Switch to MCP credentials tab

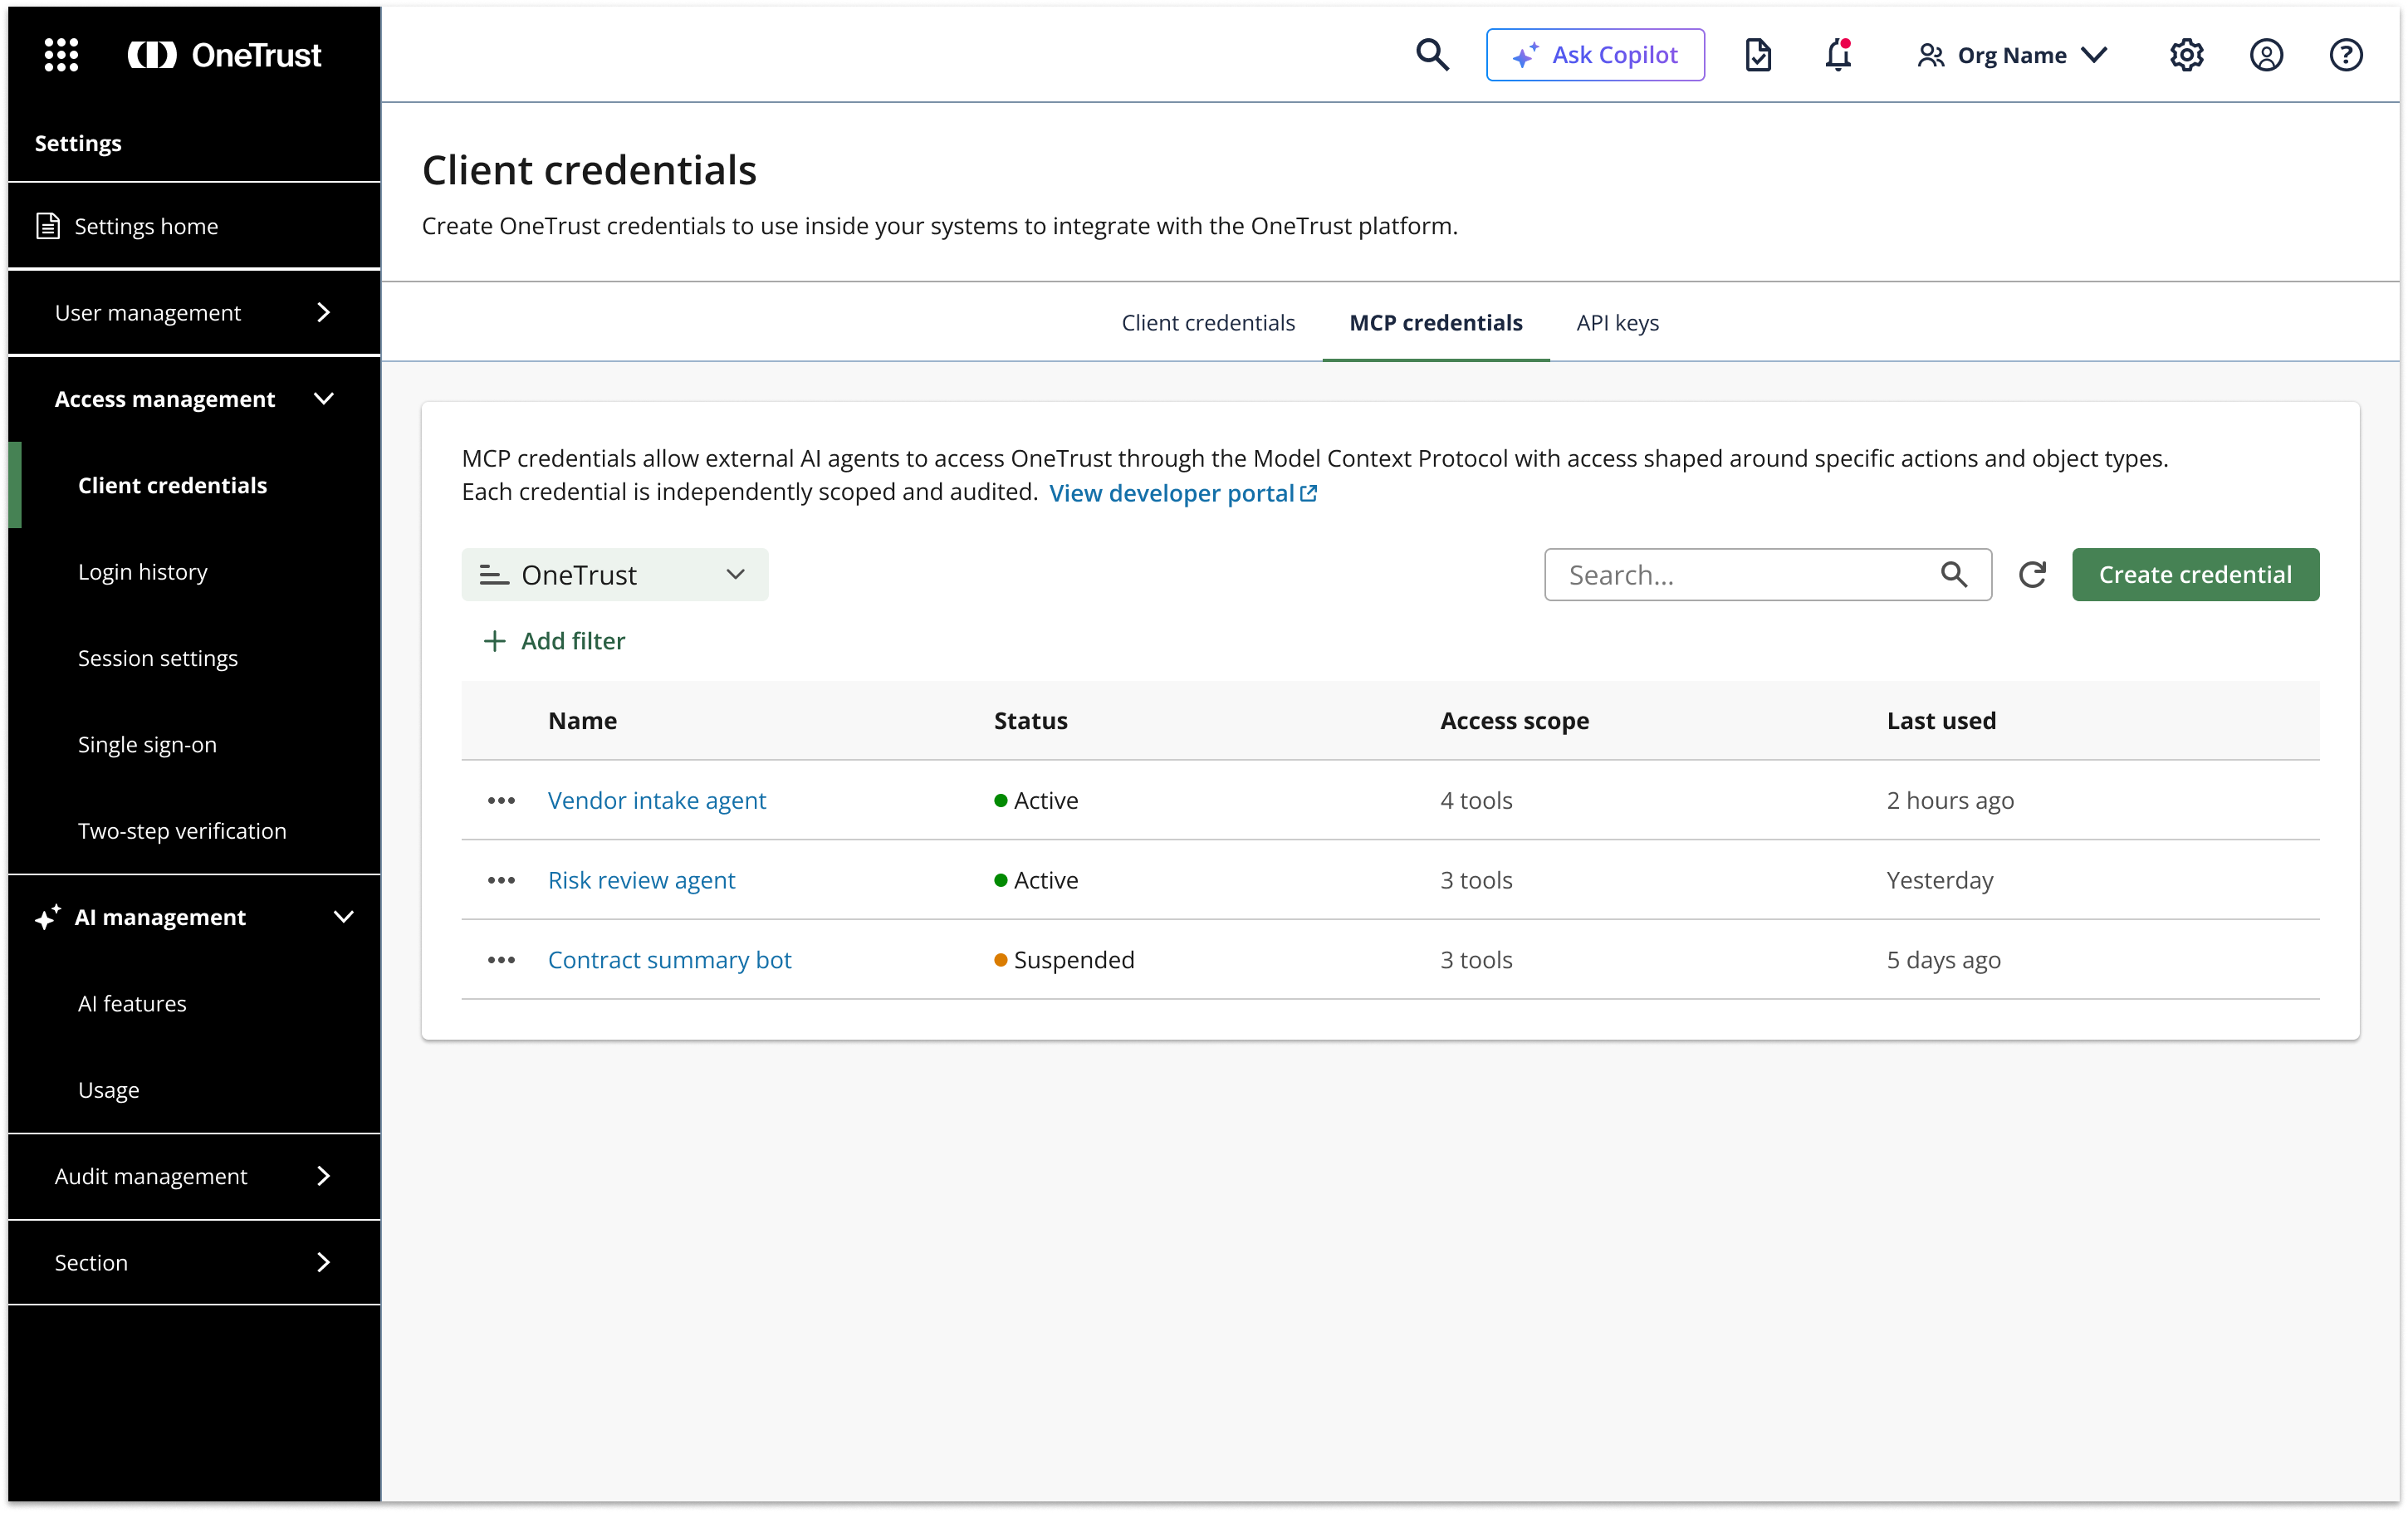pyautogui.click(x=1436, y=323)
